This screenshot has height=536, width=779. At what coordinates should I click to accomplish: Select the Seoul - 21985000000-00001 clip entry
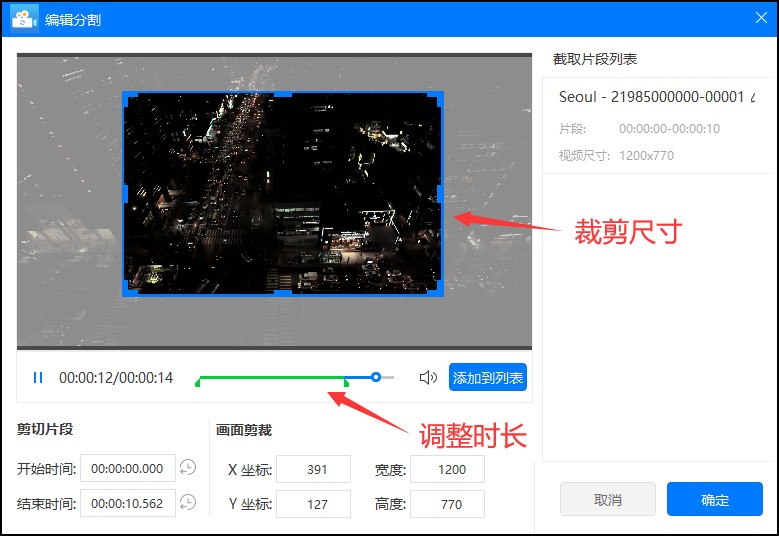coord(657,126)
